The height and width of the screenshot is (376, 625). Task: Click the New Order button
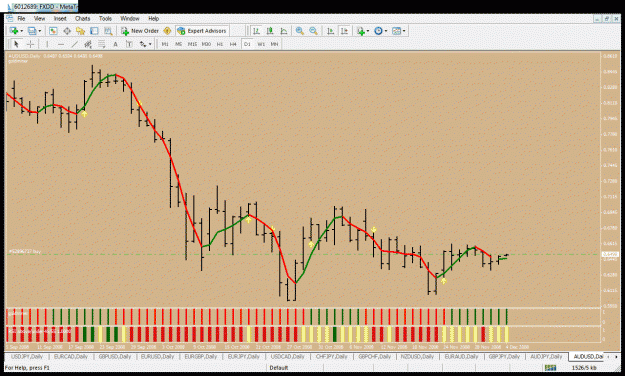[140, 31]
